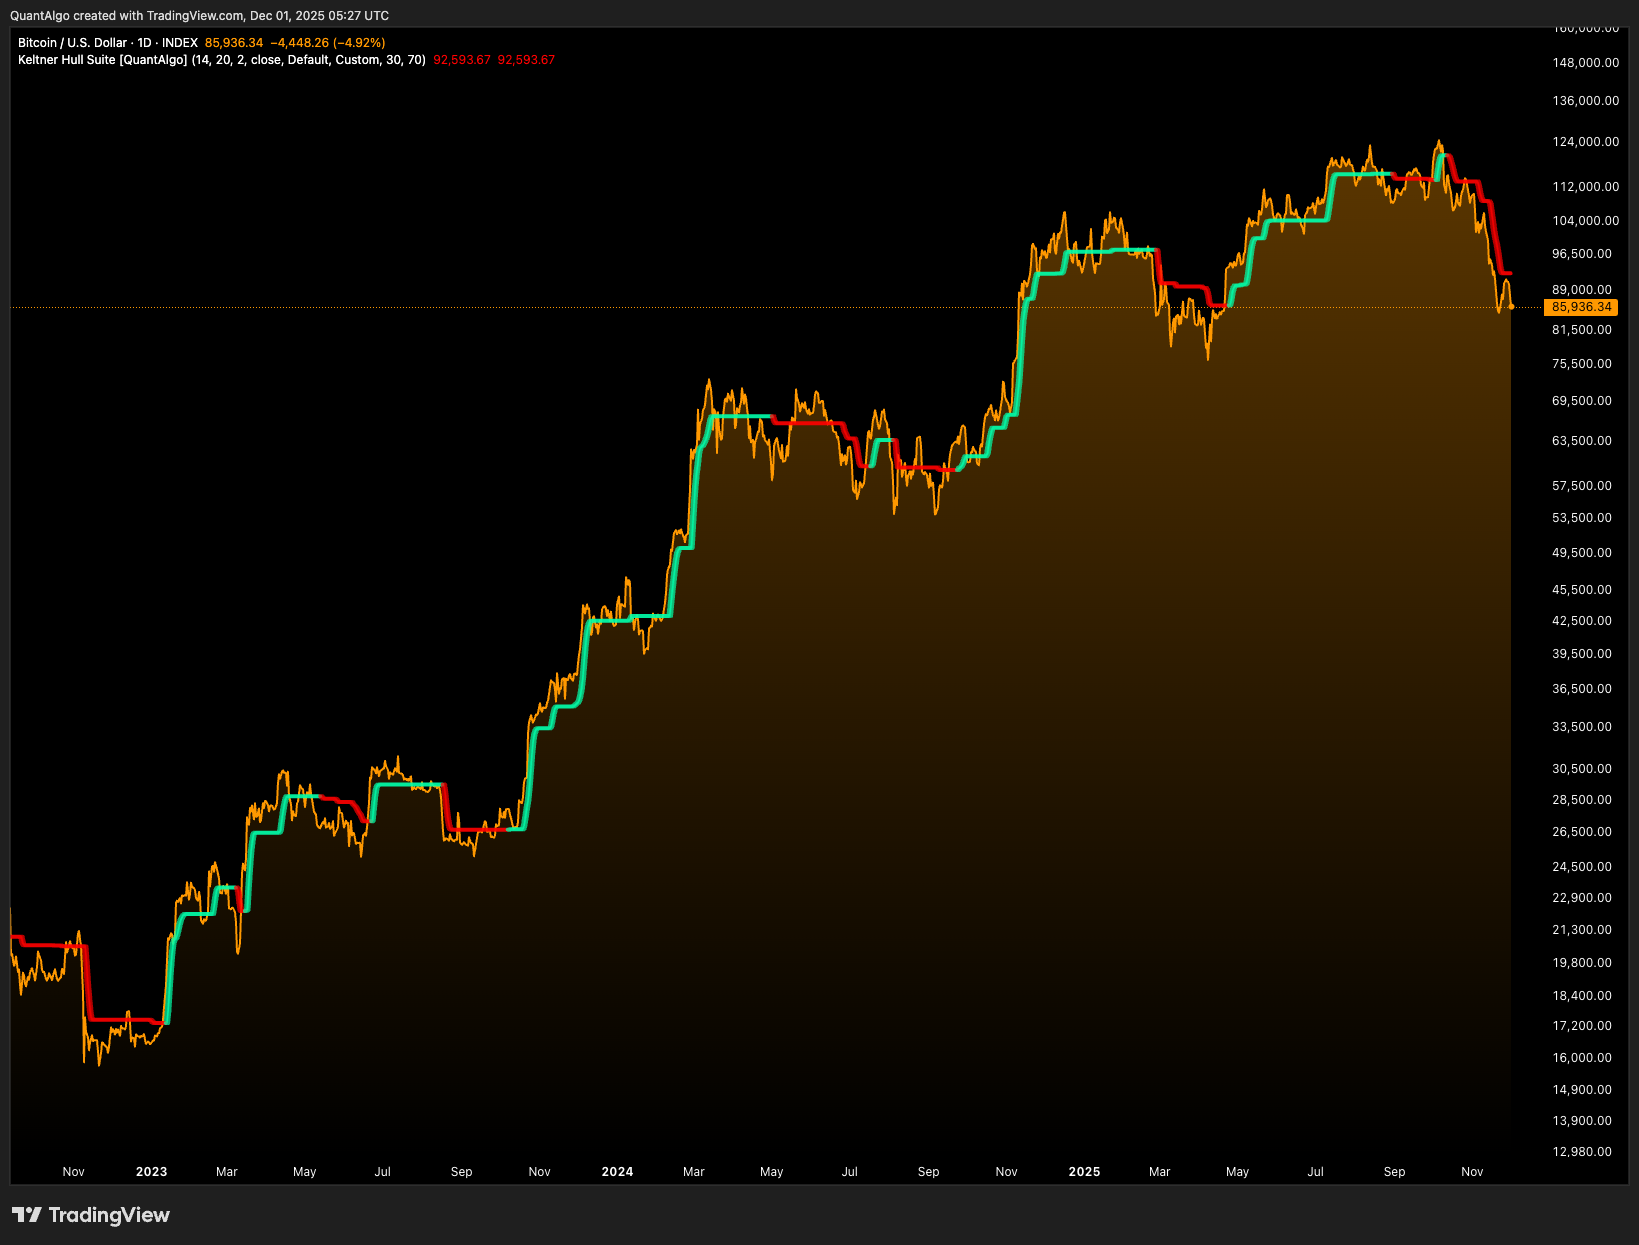Click the "75,500.00" price axis label

coord(1582,364)
